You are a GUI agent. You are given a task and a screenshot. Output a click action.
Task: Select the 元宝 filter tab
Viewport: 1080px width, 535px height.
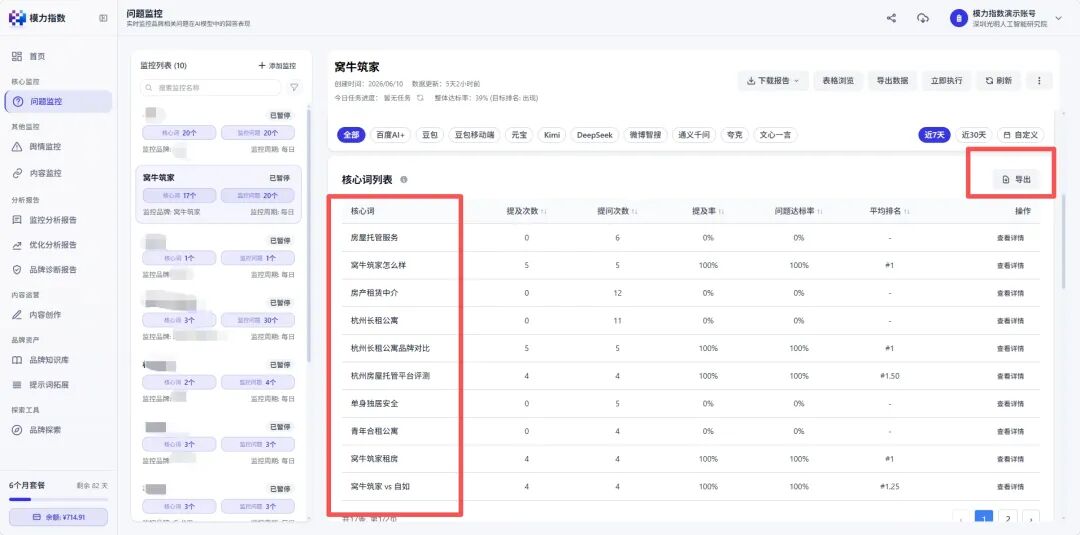pos(519,135)
